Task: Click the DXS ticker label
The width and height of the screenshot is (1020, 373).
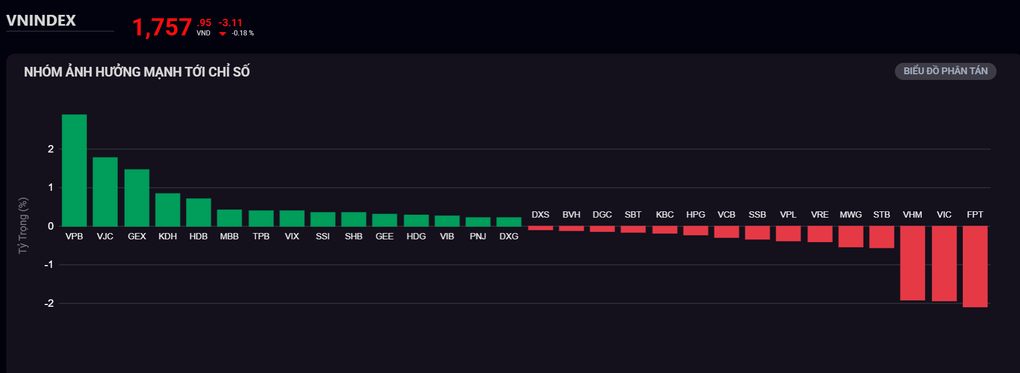Action: [x=540, y=214]
